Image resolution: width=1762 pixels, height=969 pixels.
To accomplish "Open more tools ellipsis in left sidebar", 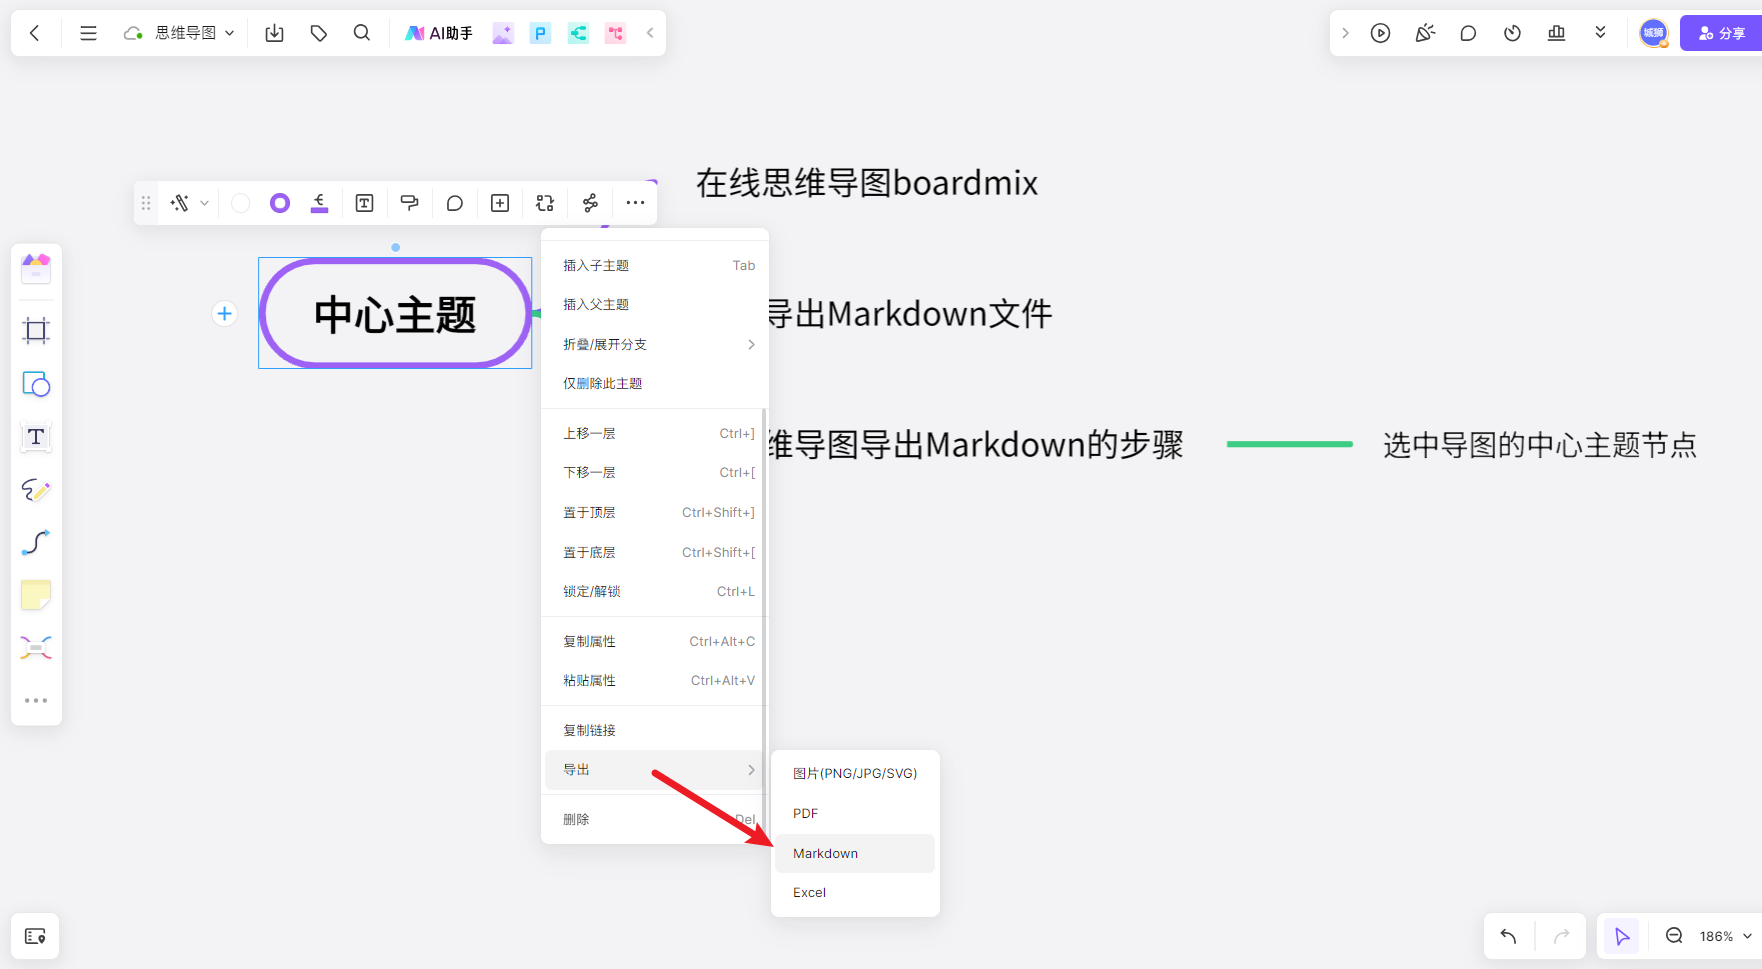I will pos(36,701).
